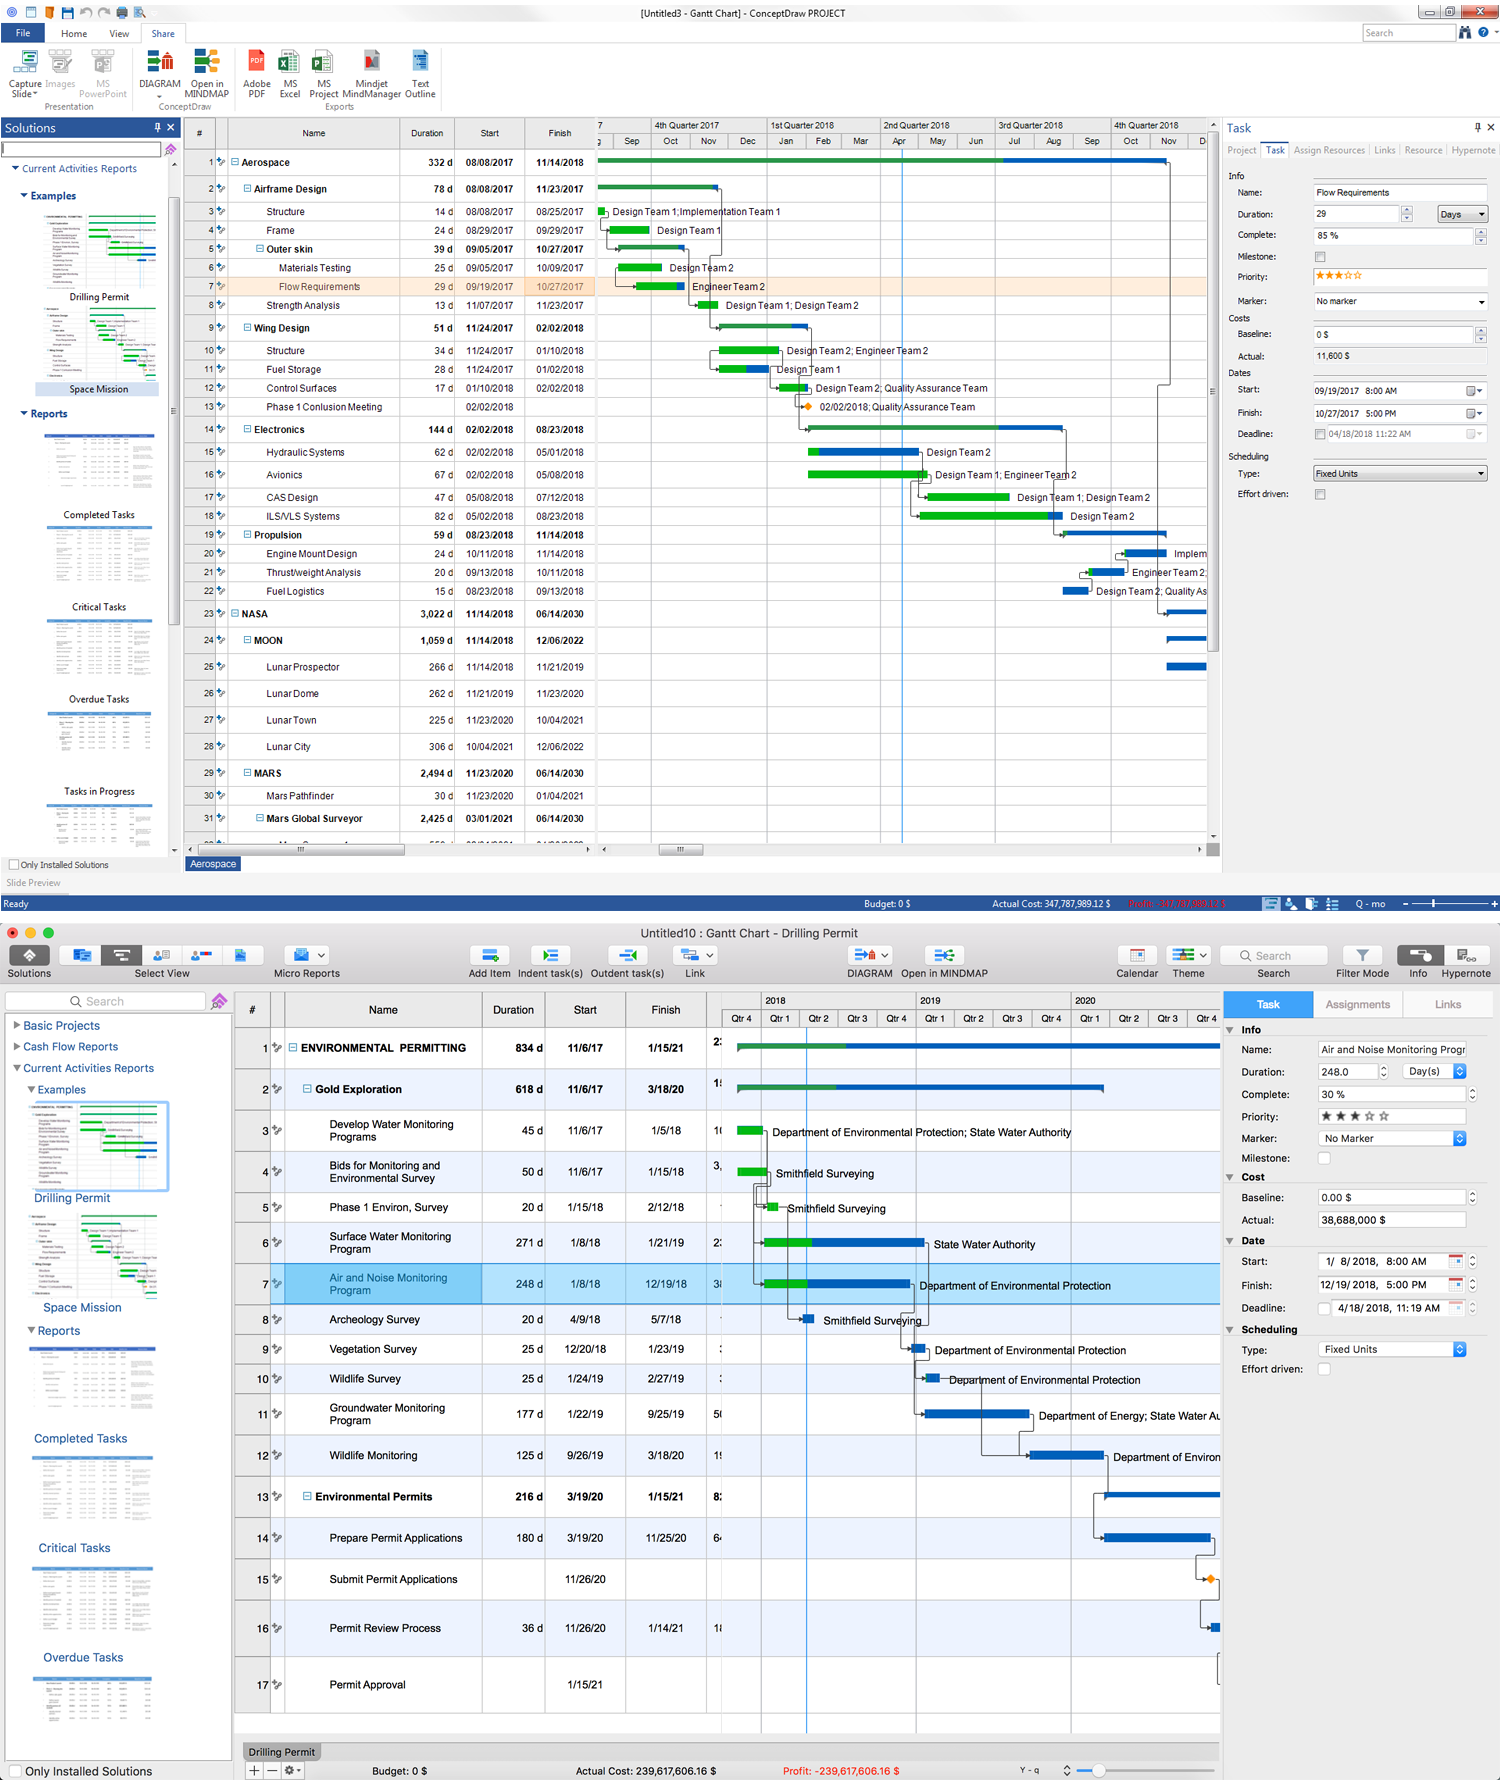The image size is (1500, 1780).
Task: Open the Assign Resources tab in the upper Task panel
Action: 1329,150
